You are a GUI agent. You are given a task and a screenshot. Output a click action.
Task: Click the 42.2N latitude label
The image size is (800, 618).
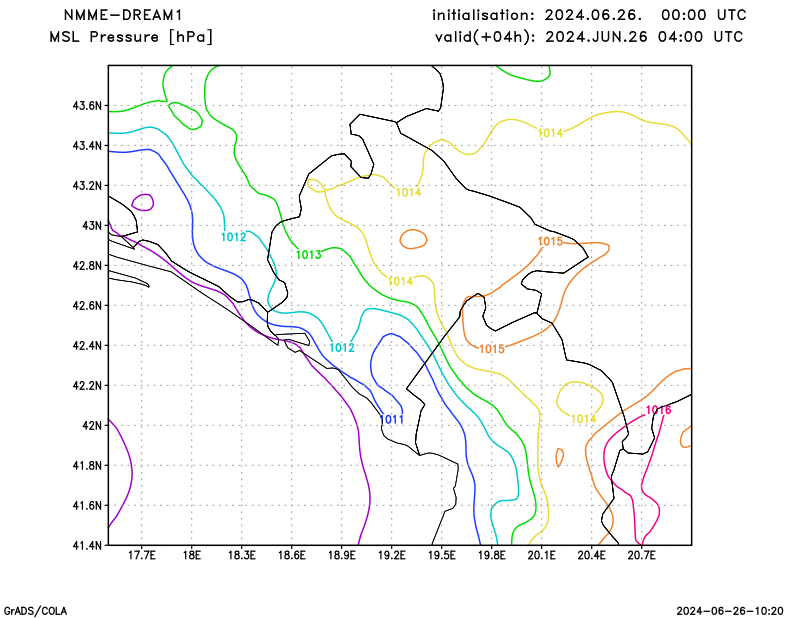click(x=87, y=386)
